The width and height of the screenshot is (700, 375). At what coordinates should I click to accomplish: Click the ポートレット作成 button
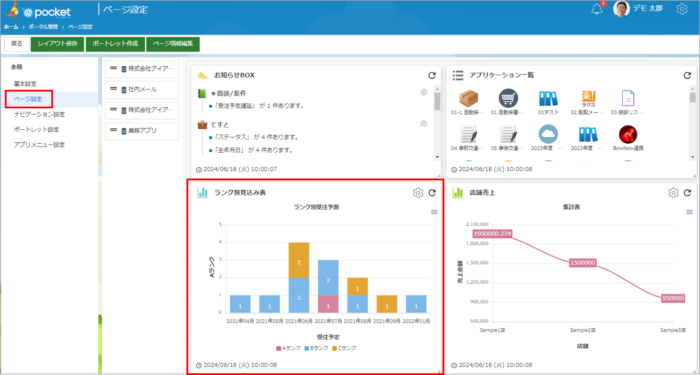click(x=116, y=44)
